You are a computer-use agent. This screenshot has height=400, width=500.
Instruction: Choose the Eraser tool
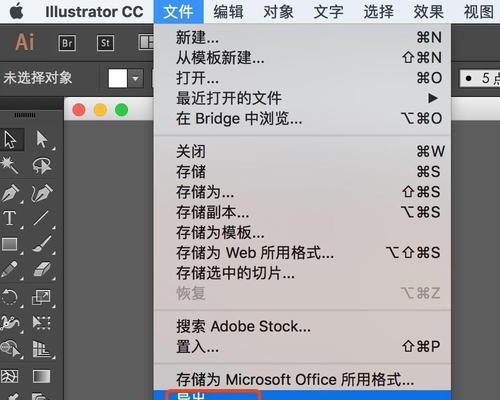click(x=42, y=269)
